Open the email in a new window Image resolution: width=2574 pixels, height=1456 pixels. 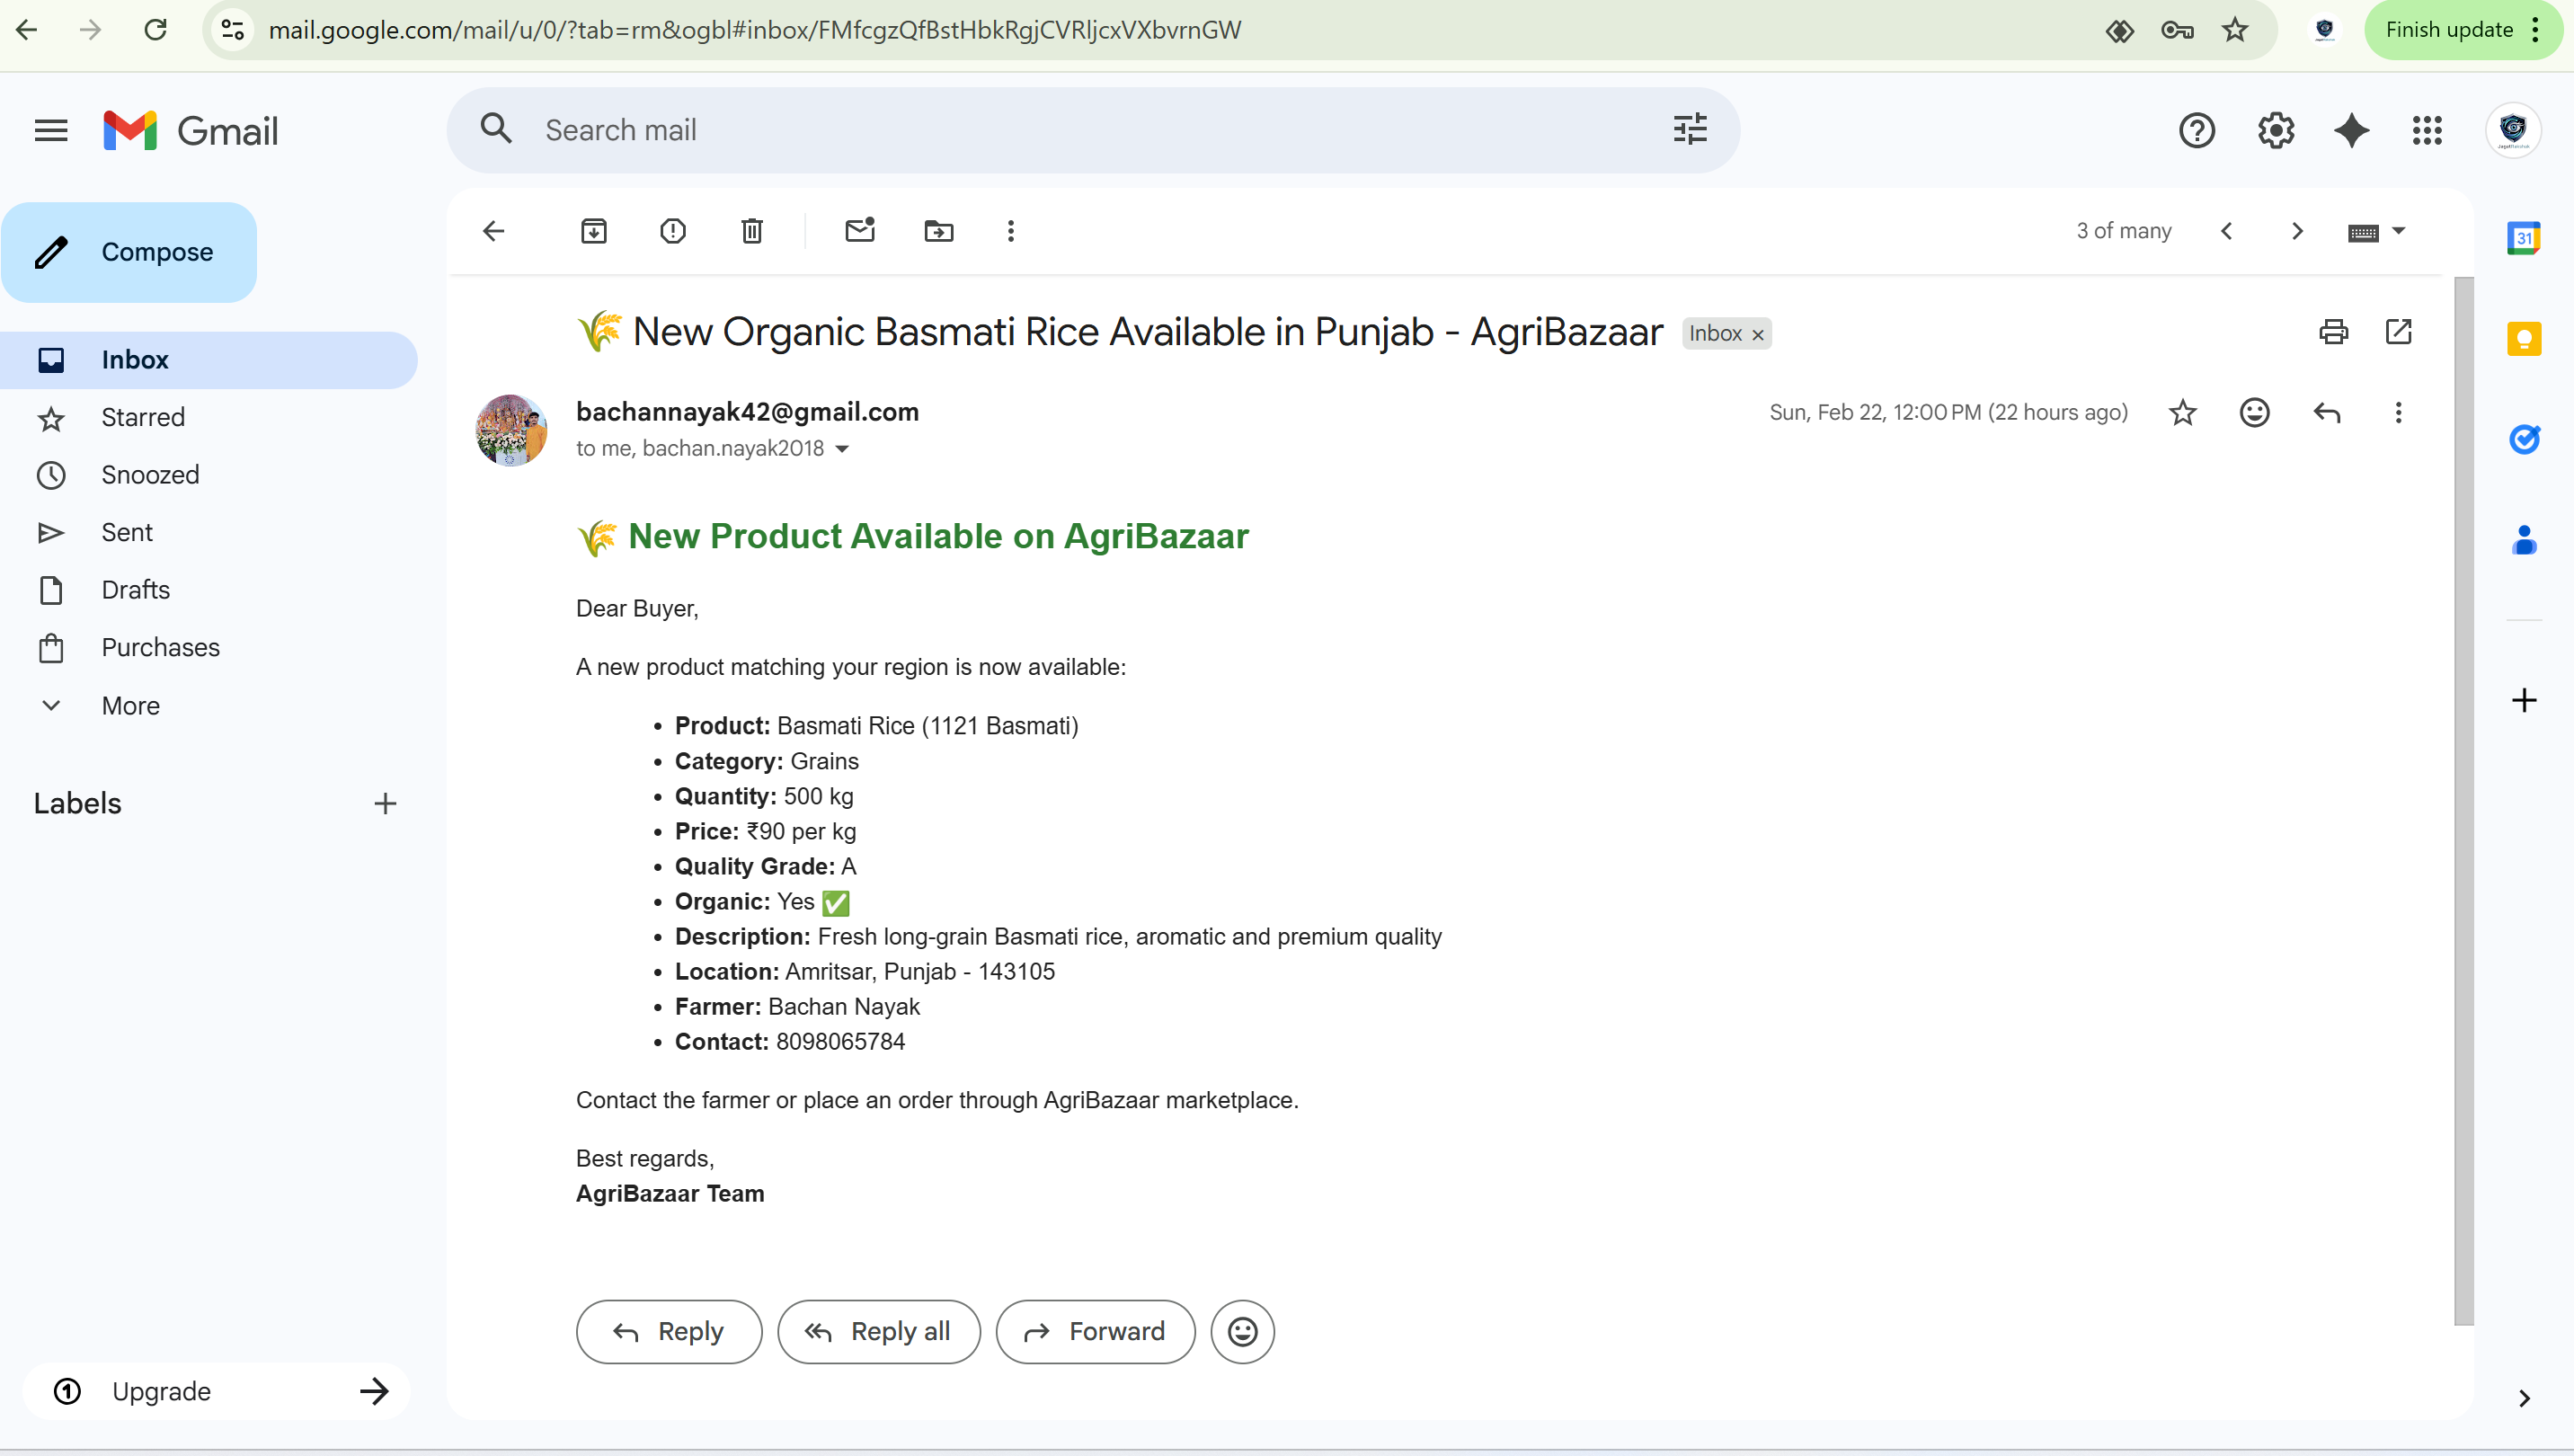pos(2398,332)
